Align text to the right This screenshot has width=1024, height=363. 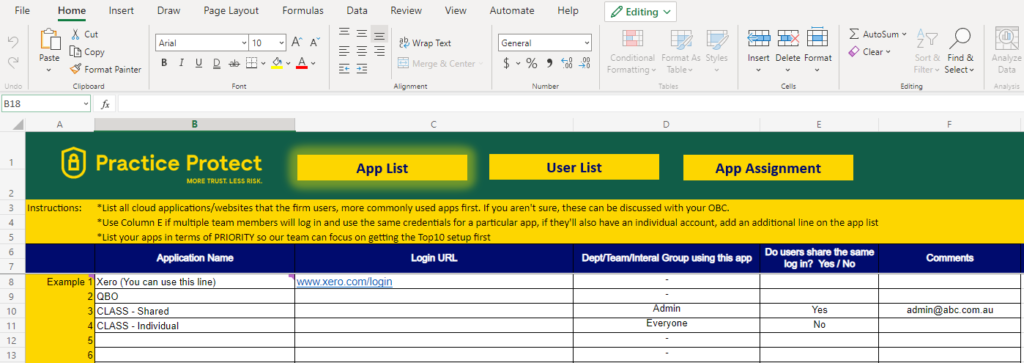[x=379, y=50]
